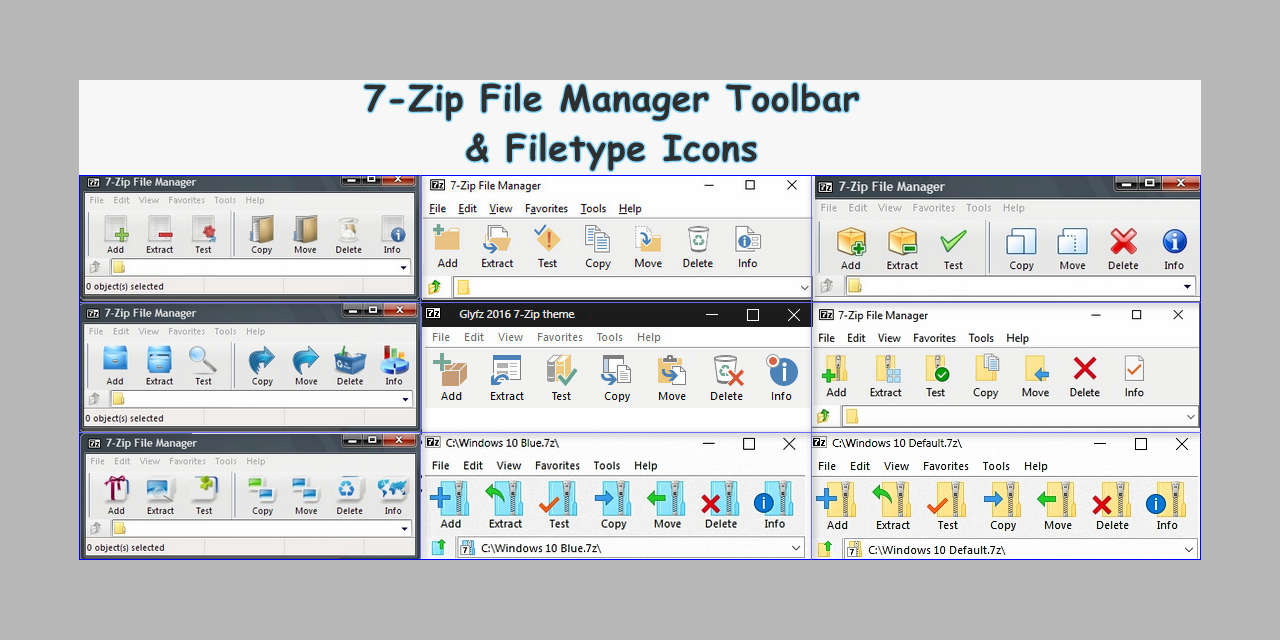Click the zip folder Test icon with green circle check
This screenshot has height=640, width=1280.
tap(936, 369)
